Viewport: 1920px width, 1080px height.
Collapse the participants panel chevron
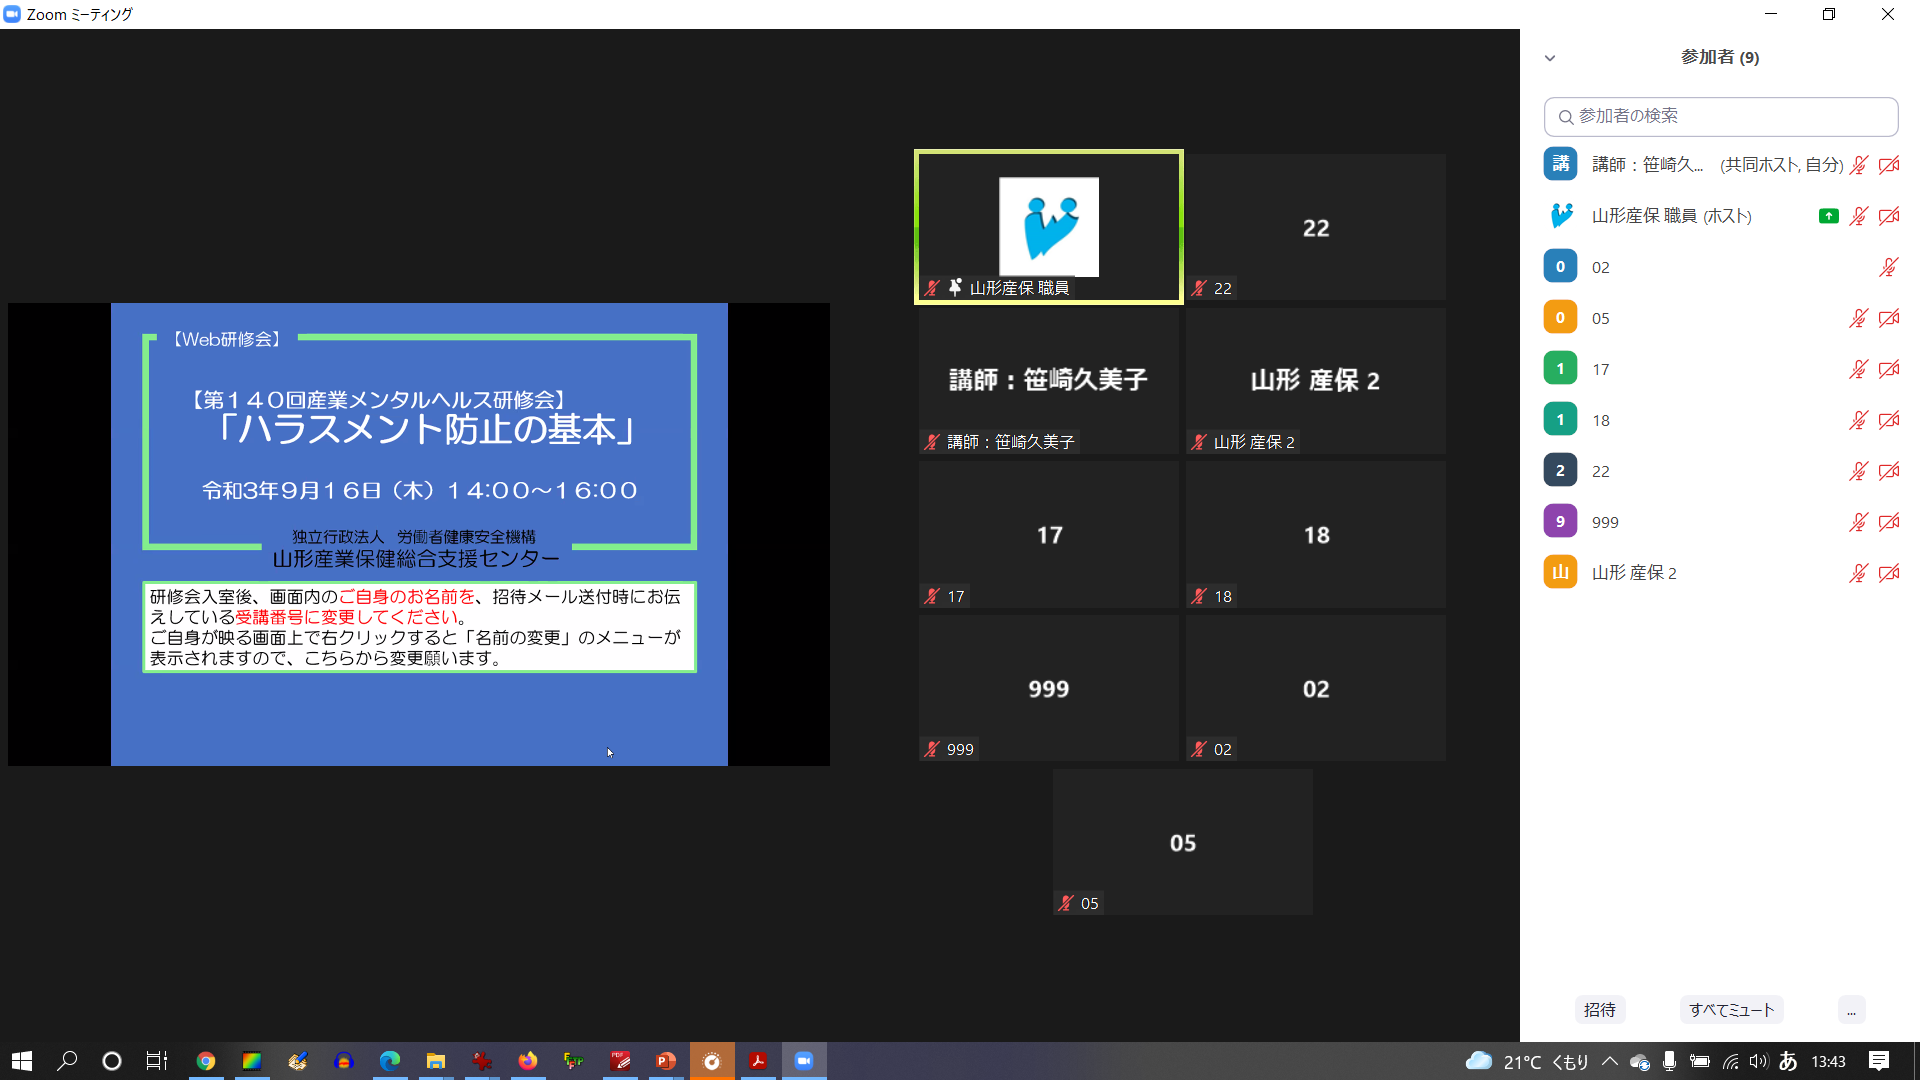click(x=1550, y=58)
